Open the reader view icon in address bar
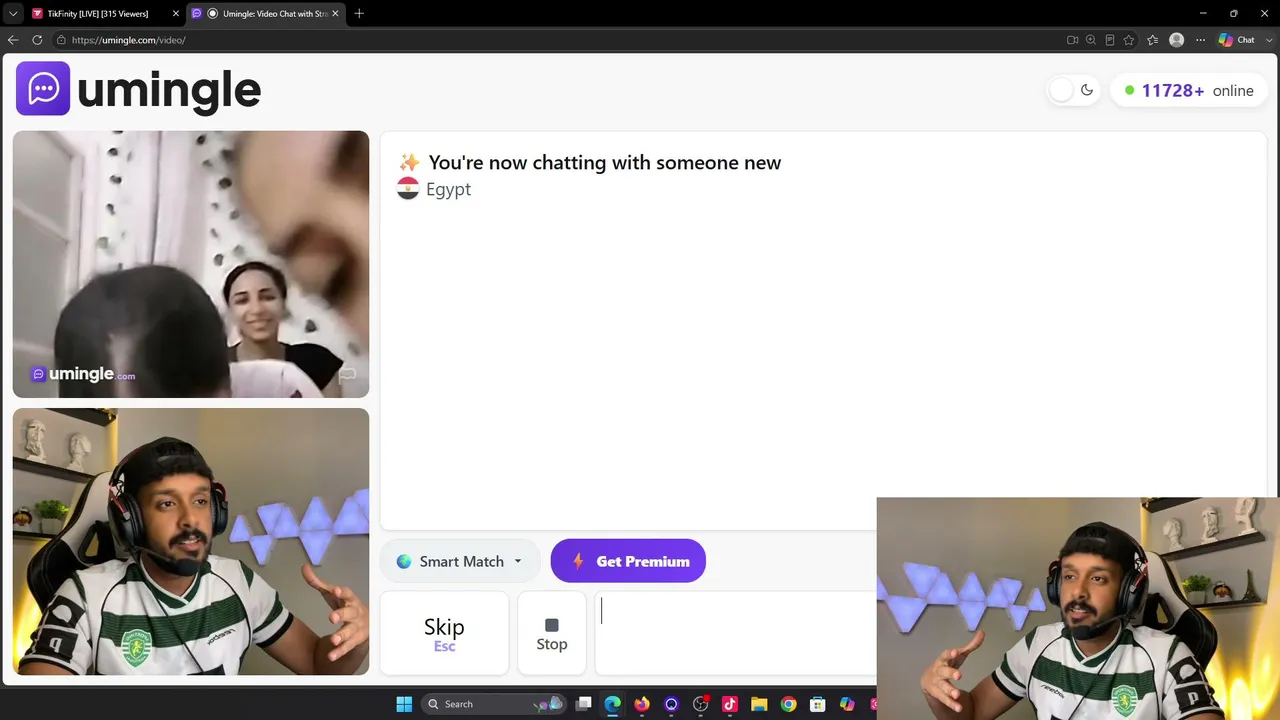The height and width of the screenshot is (720, 1280). (1110, 40)
